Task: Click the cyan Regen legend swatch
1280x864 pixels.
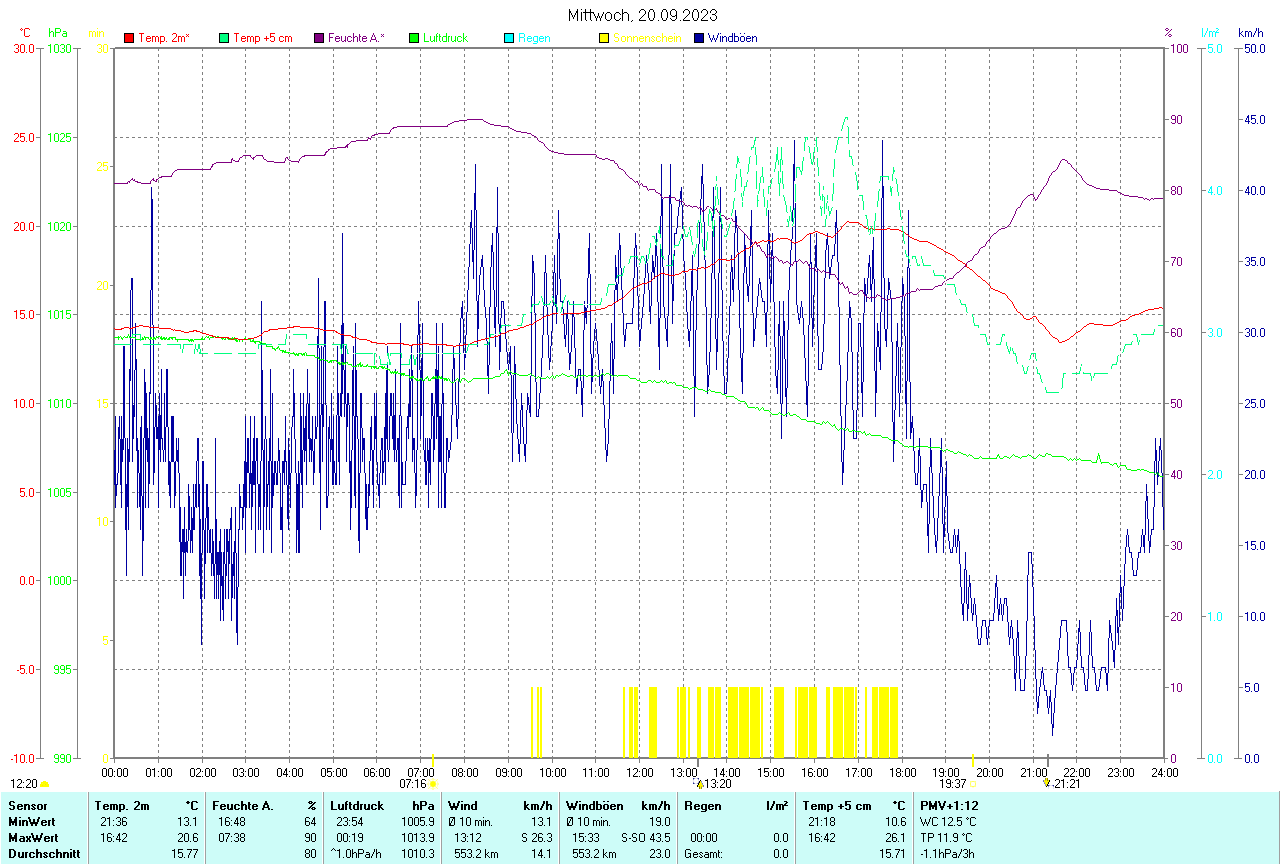Action: coord(508,38)
